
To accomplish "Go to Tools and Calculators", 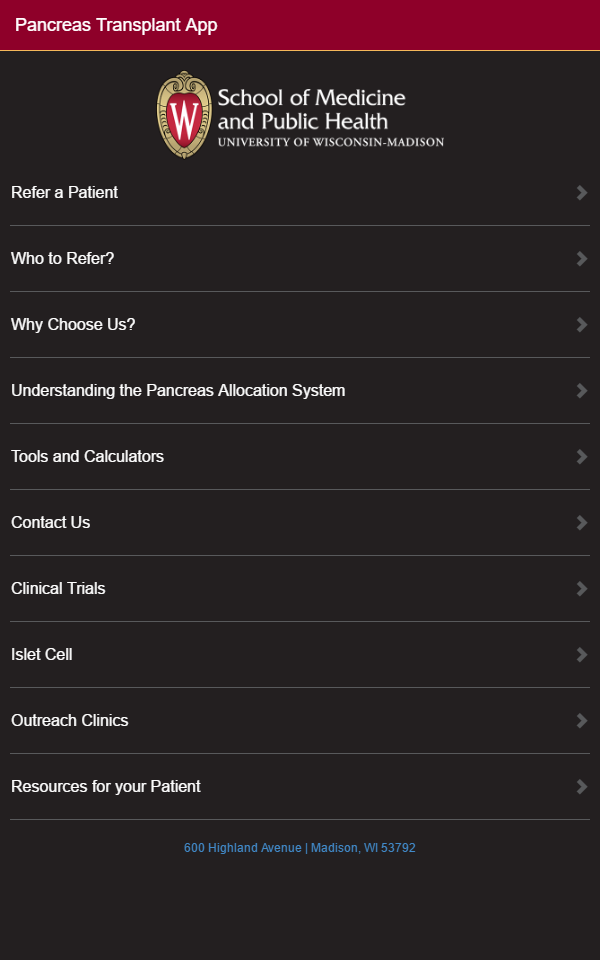I will pos(88,457).
